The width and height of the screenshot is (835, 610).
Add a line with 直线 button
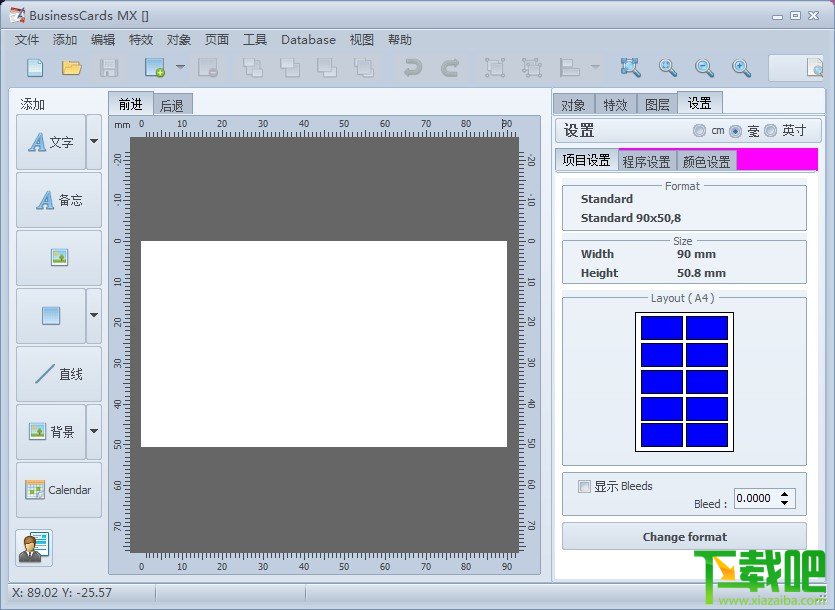pos(59,373)
